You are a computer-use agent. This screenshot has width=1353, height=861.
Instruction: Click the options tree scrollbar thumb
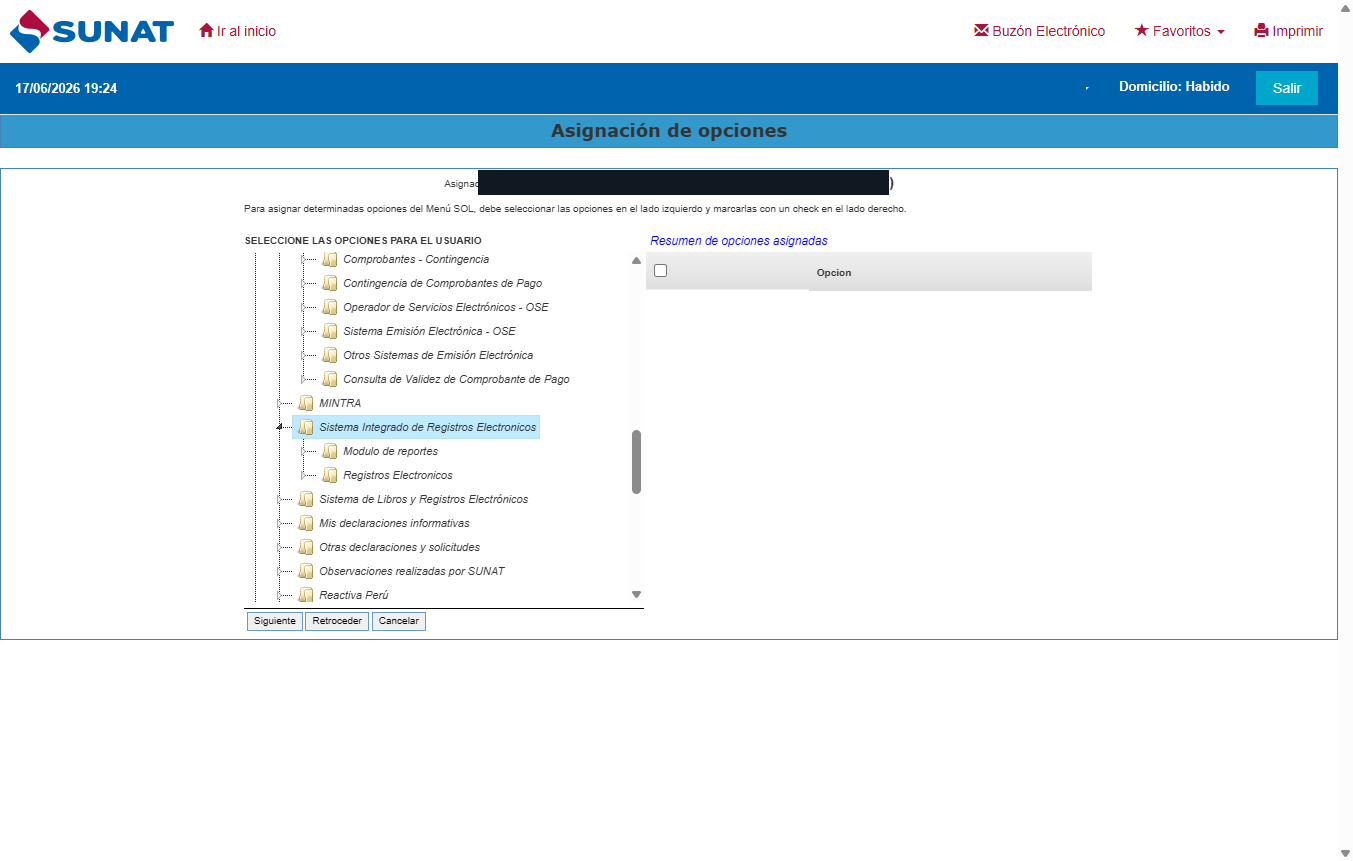(x=636, y=462)
